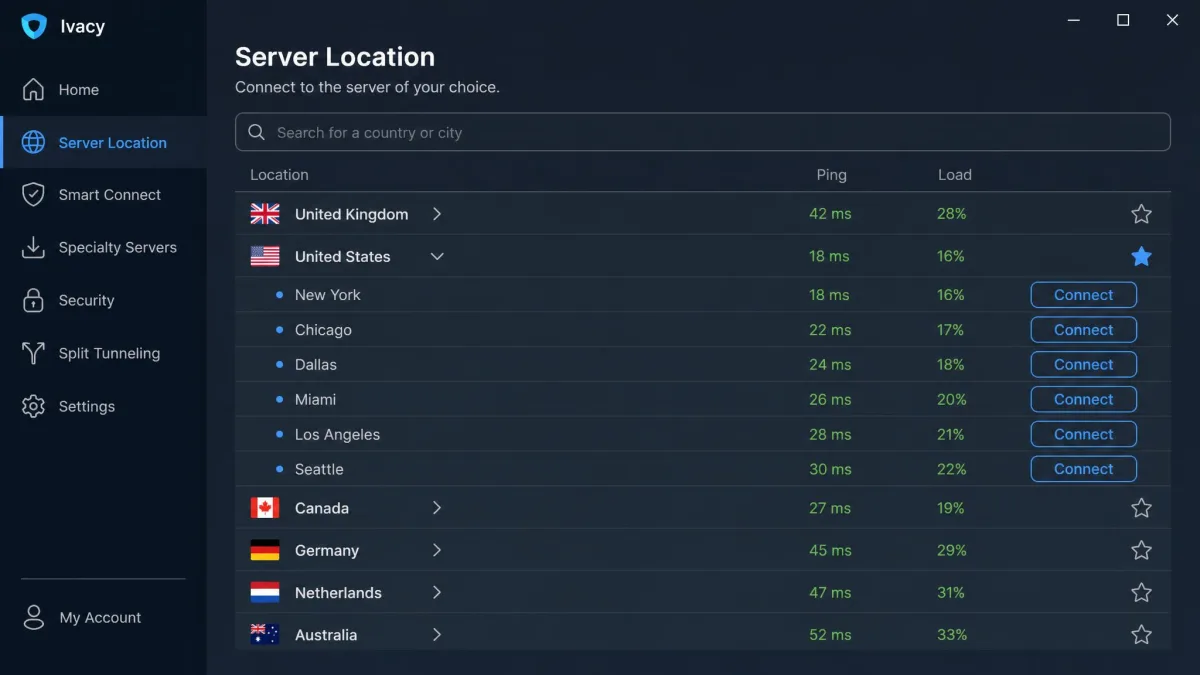Screen dimensions: 1200x675
Task: Open Split Tunneling section
Action: [x=103, y=353]
